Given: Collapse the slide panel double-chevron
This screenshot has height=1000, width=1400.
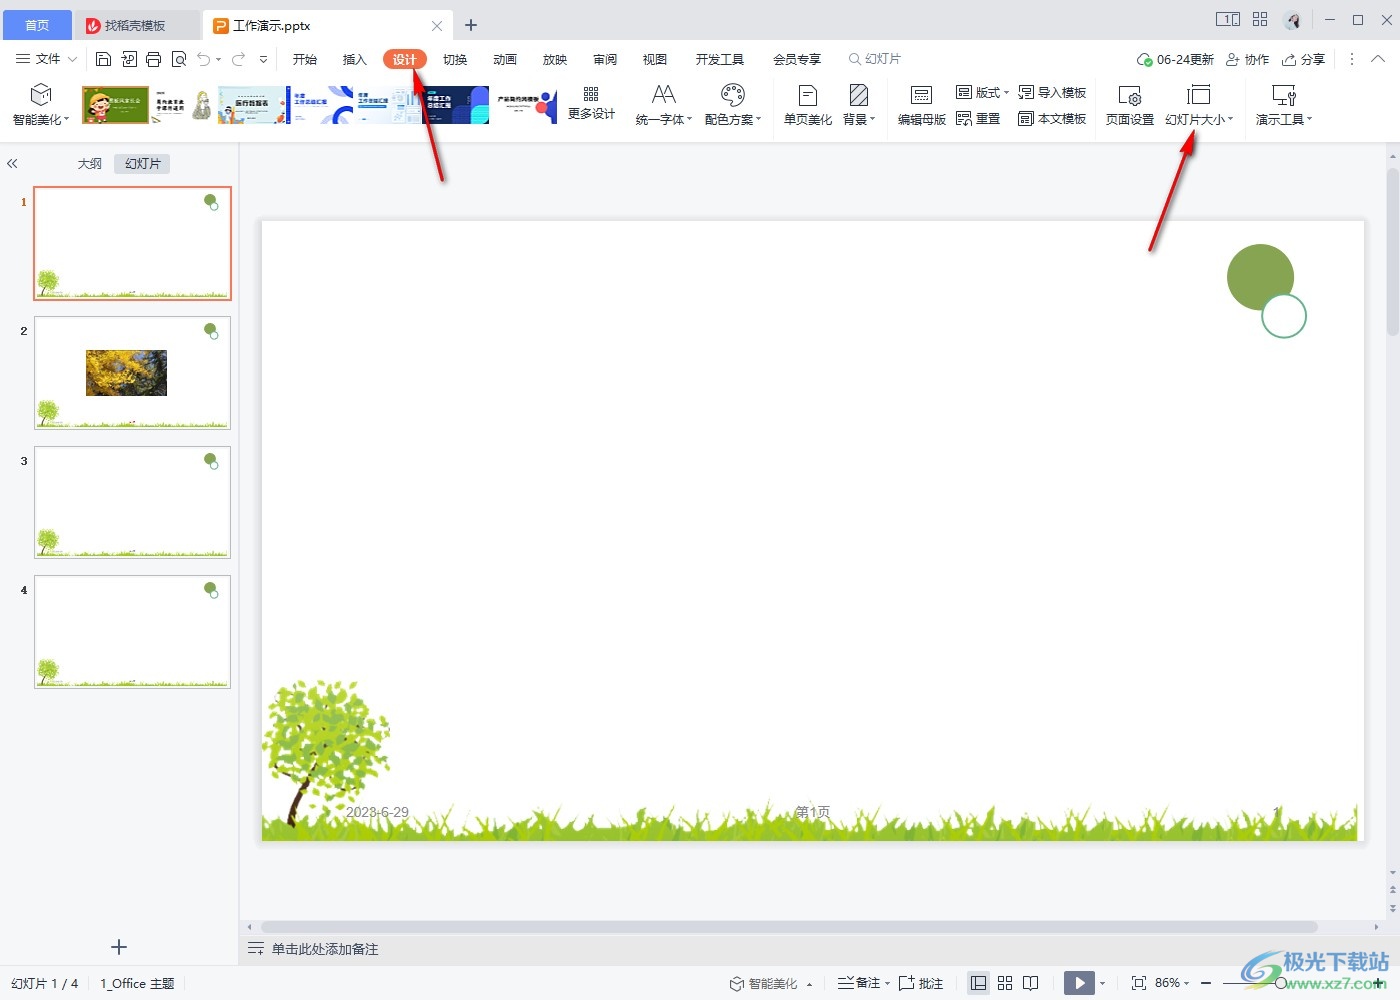Looking at the screenshot, I should tap(12, 163).
